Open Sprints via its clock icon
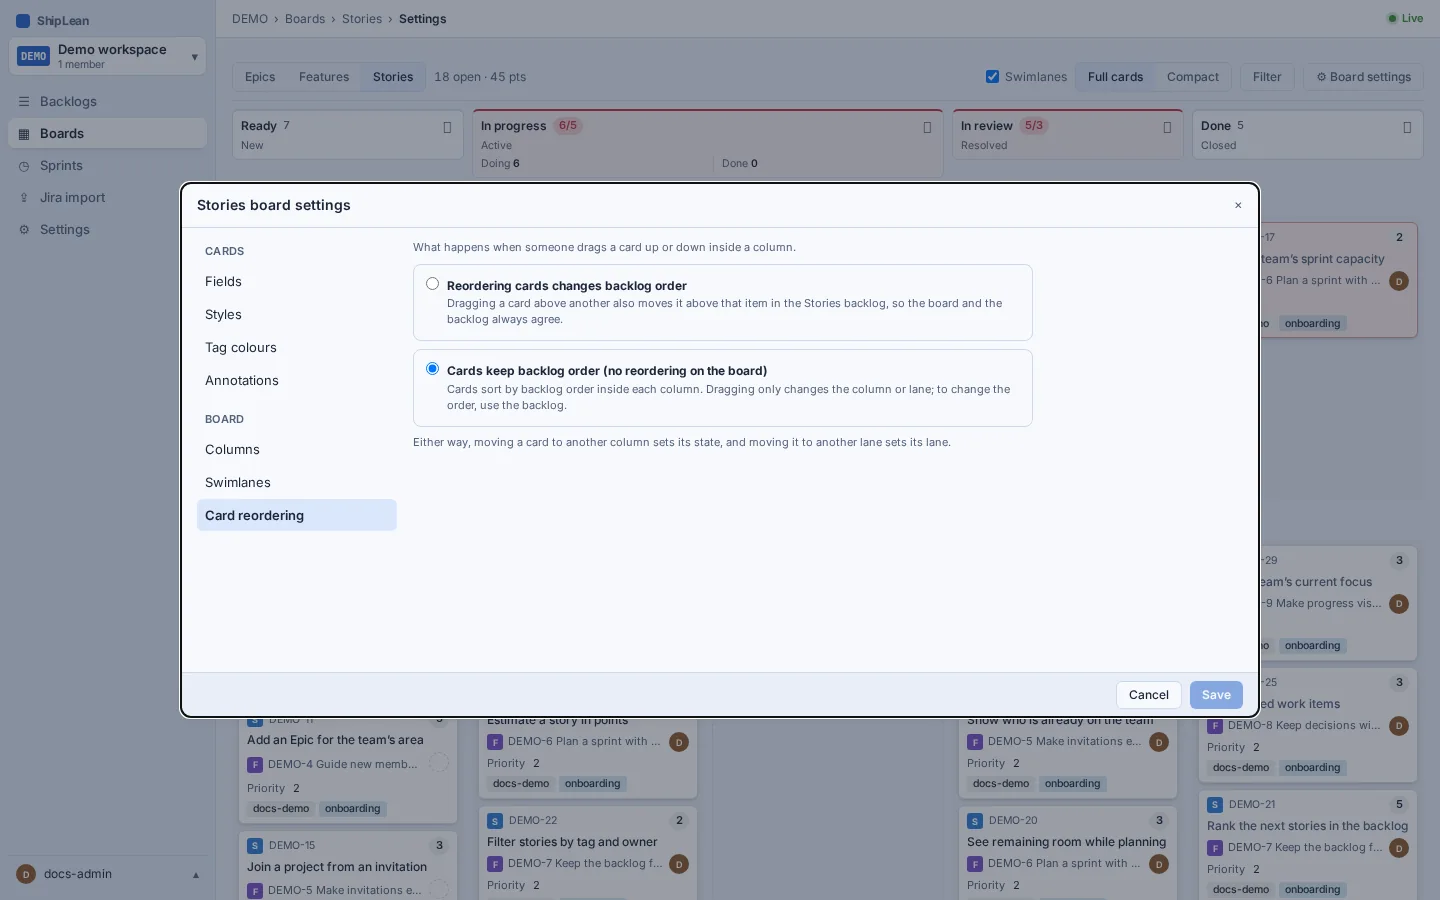 [x=24, y=166]
